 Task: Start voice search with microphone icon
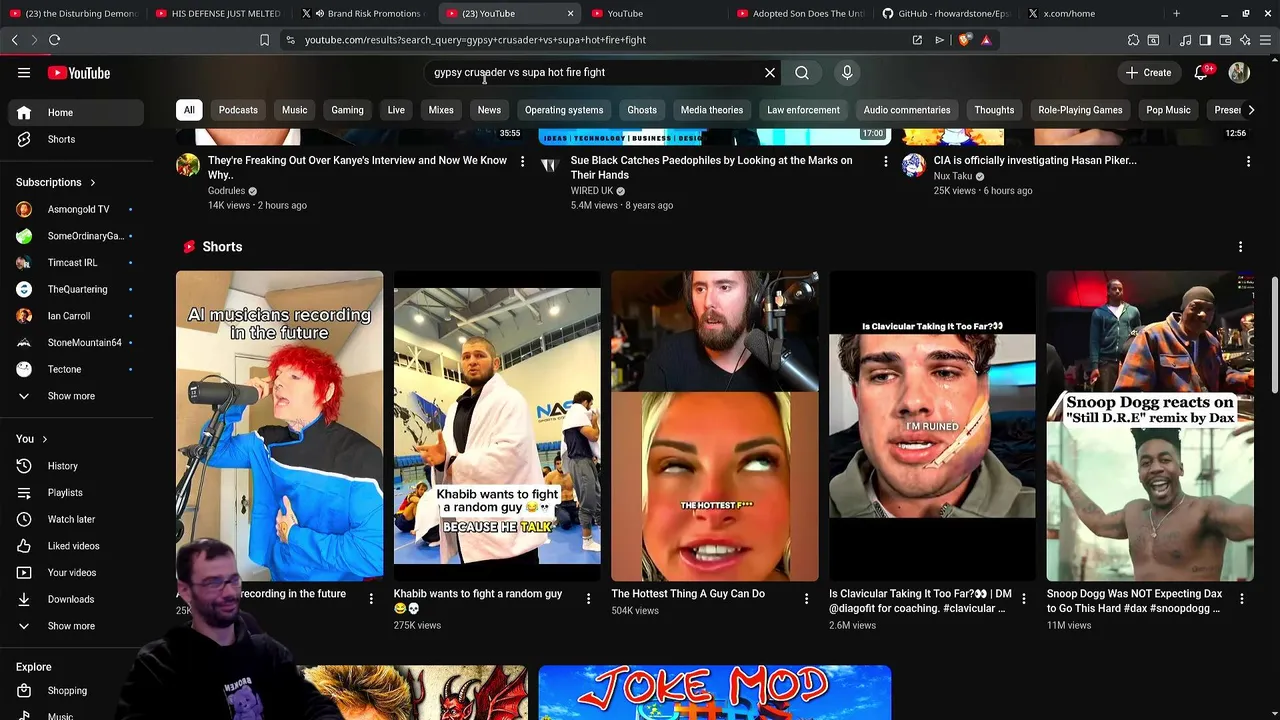tap(847, 72)
